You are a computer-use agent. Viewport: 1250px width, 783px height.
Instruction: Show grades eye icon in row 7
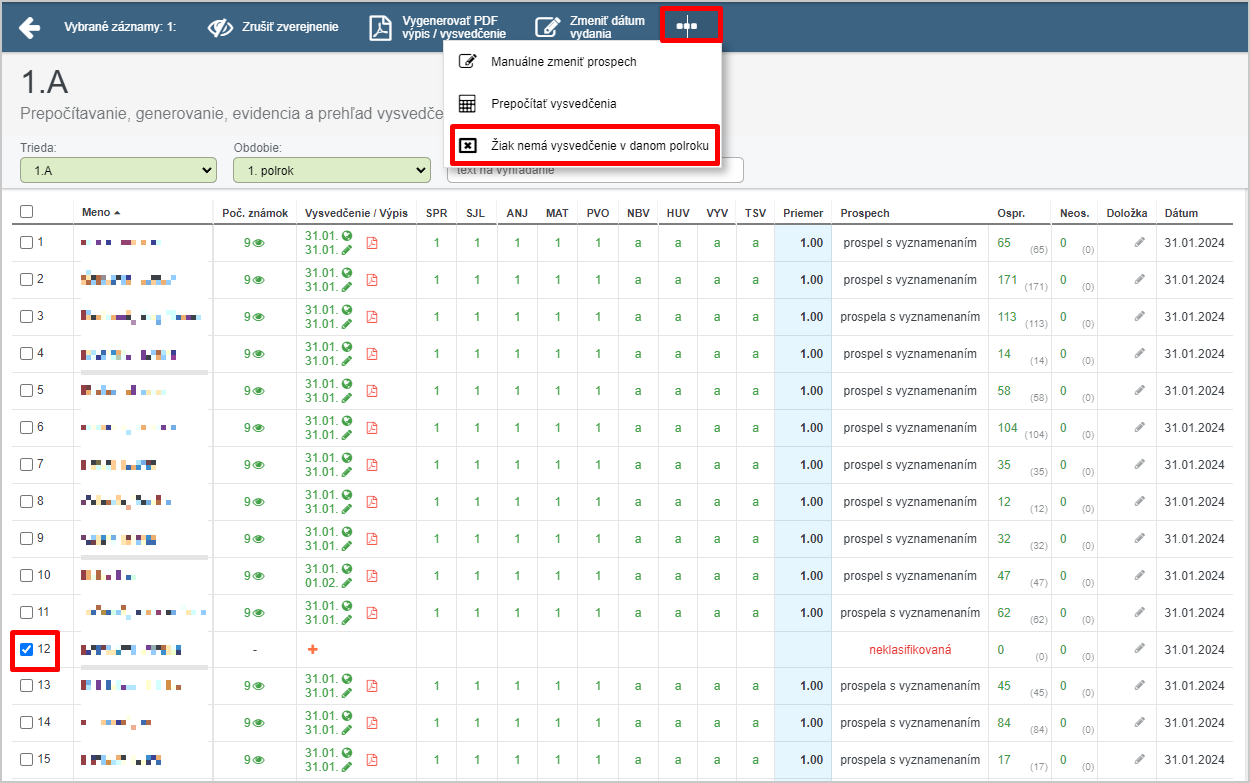click(258, 465)
